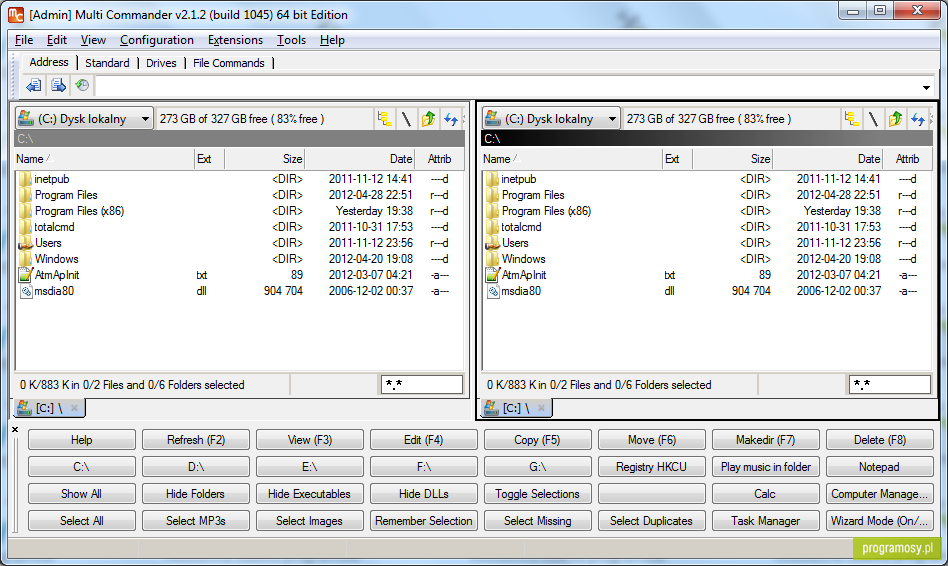
Task: Click the swap/refresh arrows icon in left panel
Action: [x=450, y=119]
